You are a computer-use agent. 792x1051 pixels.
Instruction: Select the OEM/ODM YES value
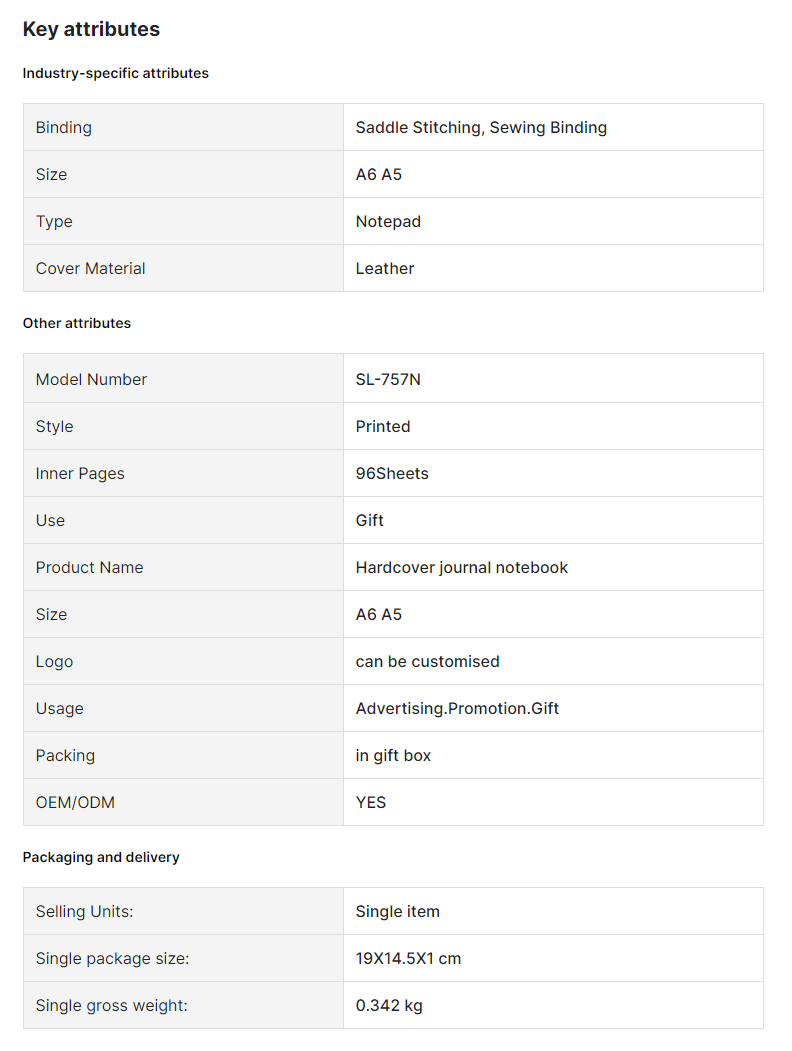point(371,802)
